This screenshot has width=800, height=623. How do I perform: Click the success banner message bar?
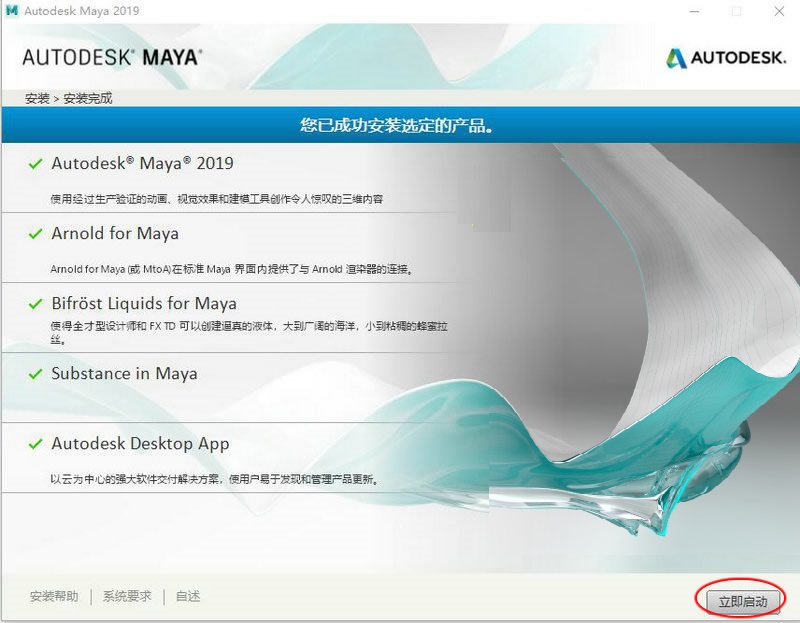click(400, 125)
